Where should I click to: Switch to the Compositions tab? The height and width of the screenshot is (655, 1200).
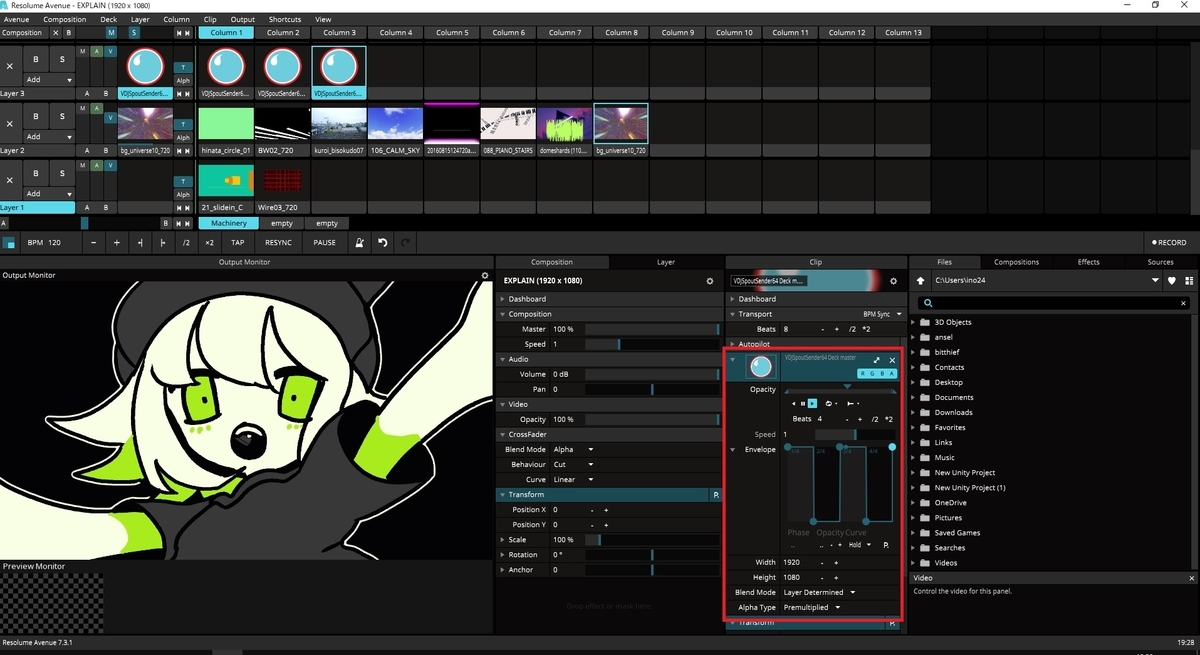click(x=1016, y=262)
